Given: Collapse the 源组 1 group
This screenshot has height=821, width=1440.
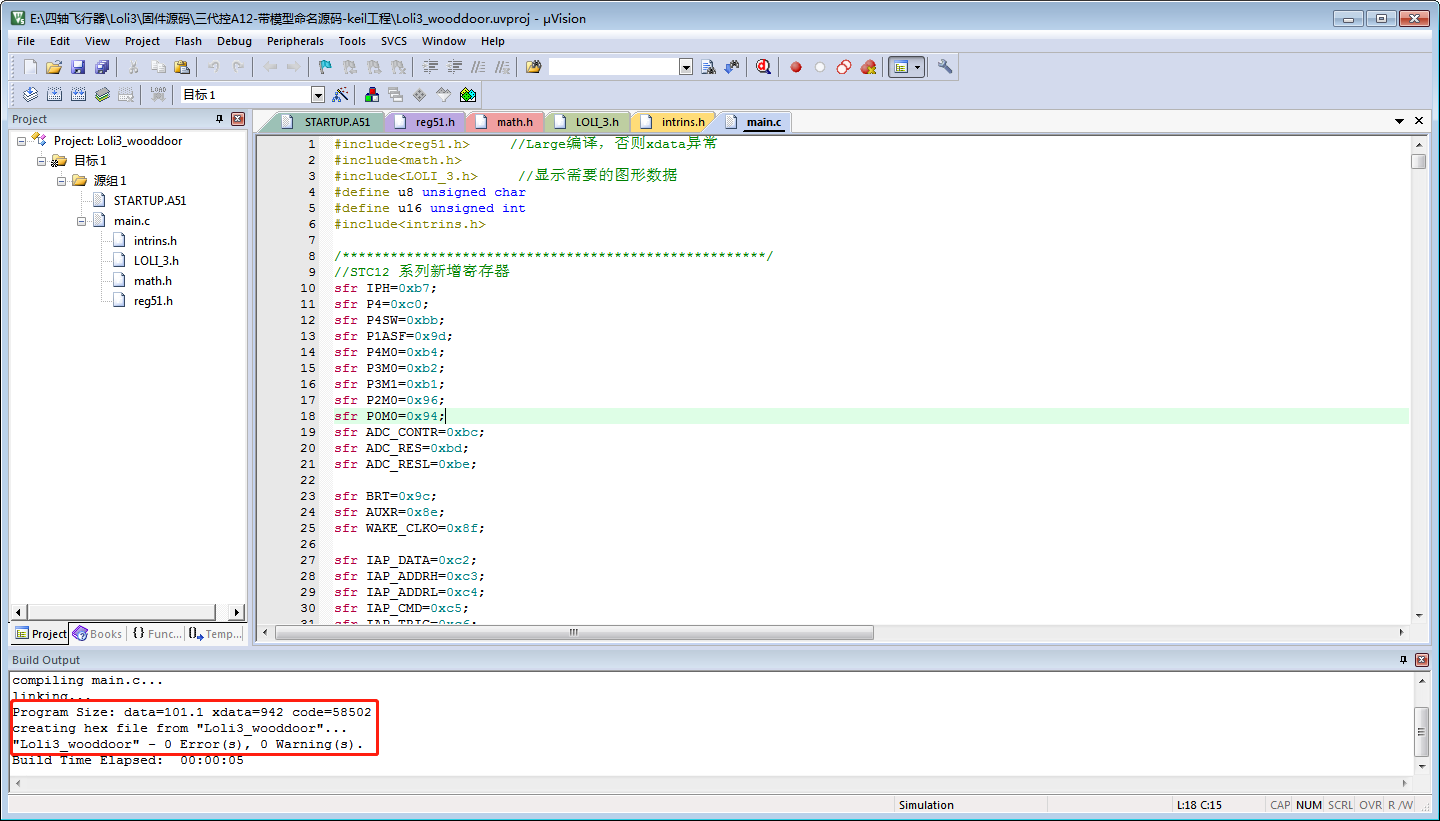Looking at the screenshot, I should [x=60, y=181].
